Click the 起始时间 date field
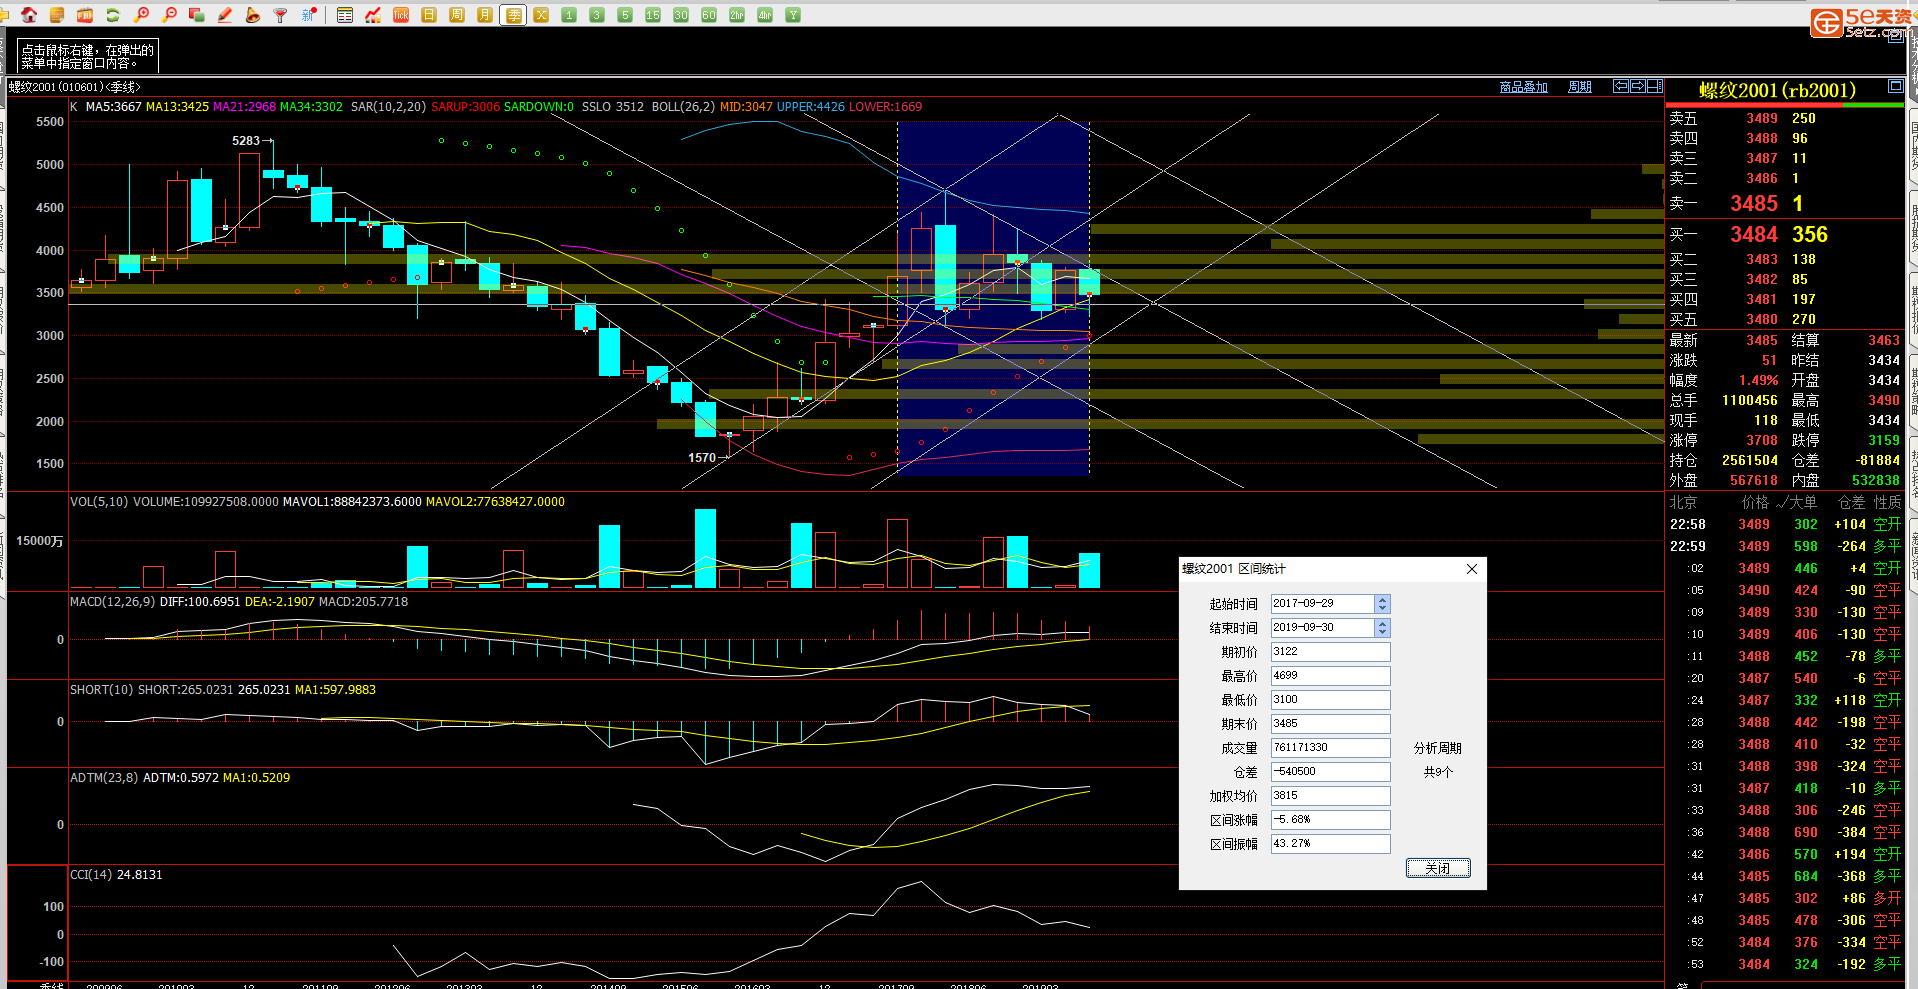This screenshot has width=1918, height=989. pos(1322,604)
